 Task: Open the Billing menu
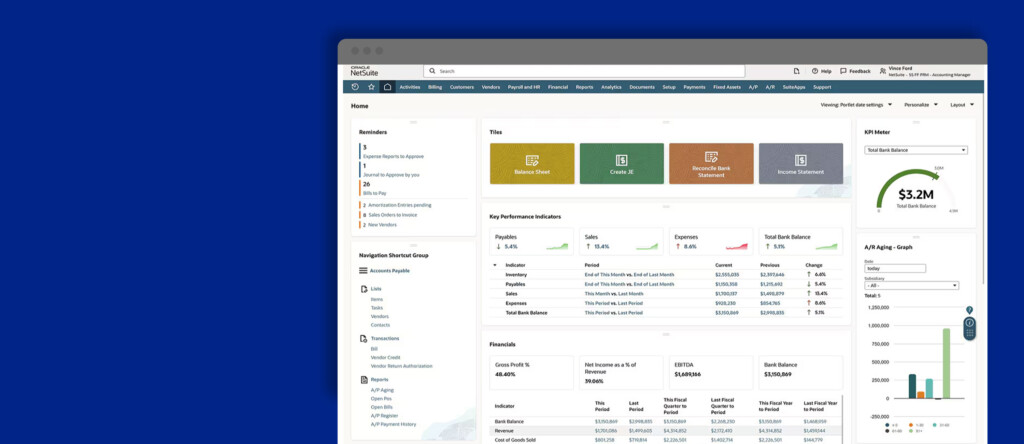click(435, 87)
